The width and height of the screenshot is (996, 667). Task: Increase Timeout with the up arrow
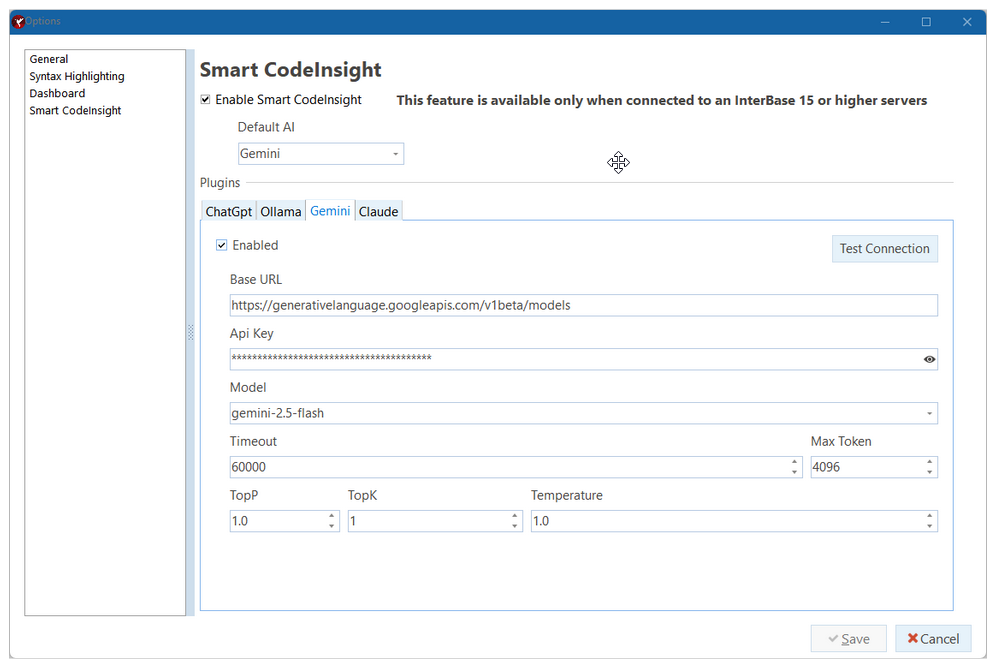(794, 462)
